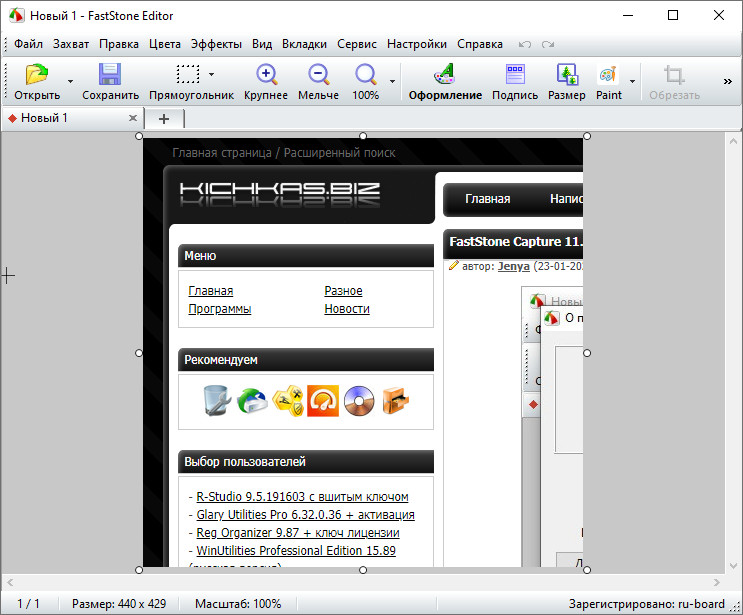The height and width of the screenshot is (615, 743).
Task: Open the Эффекты menu
Action: (216, 44)
